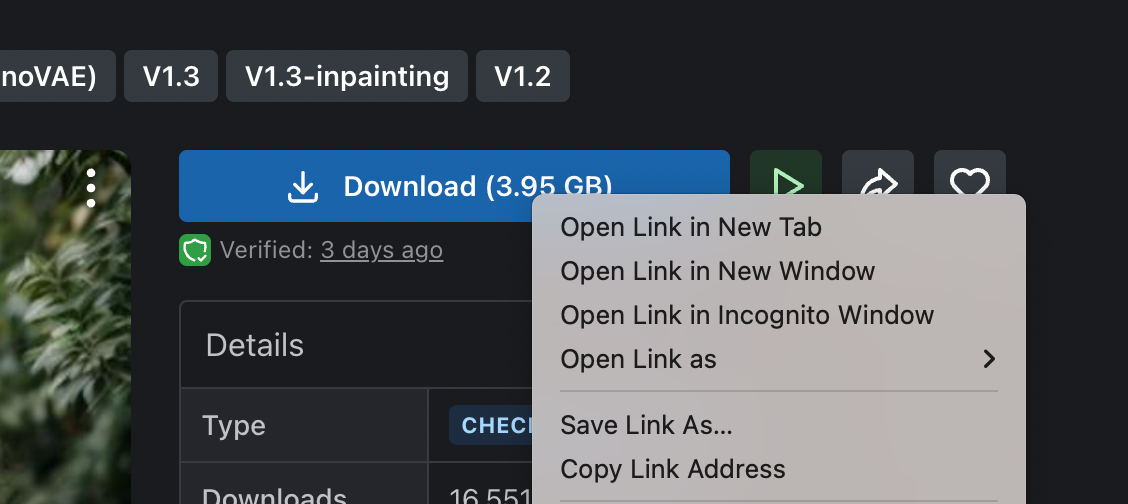Select the V1.3 version tab
This screenshot has height=504, width=1128.
click(170, 76)
